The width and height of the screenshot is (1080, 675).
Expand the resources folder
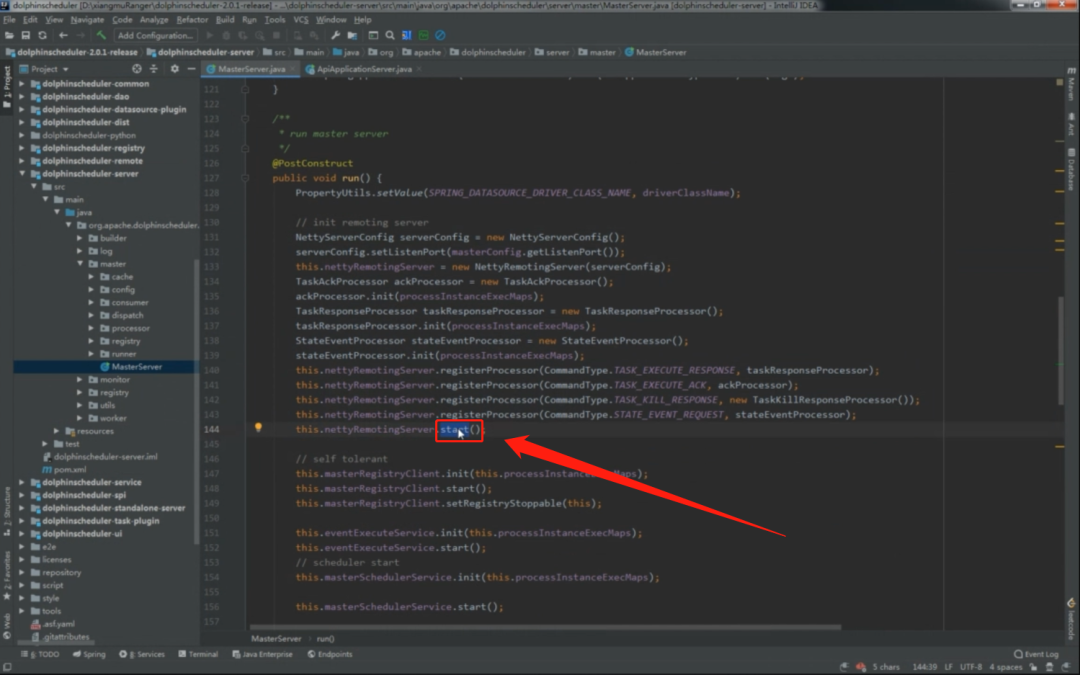pos(56,431)
